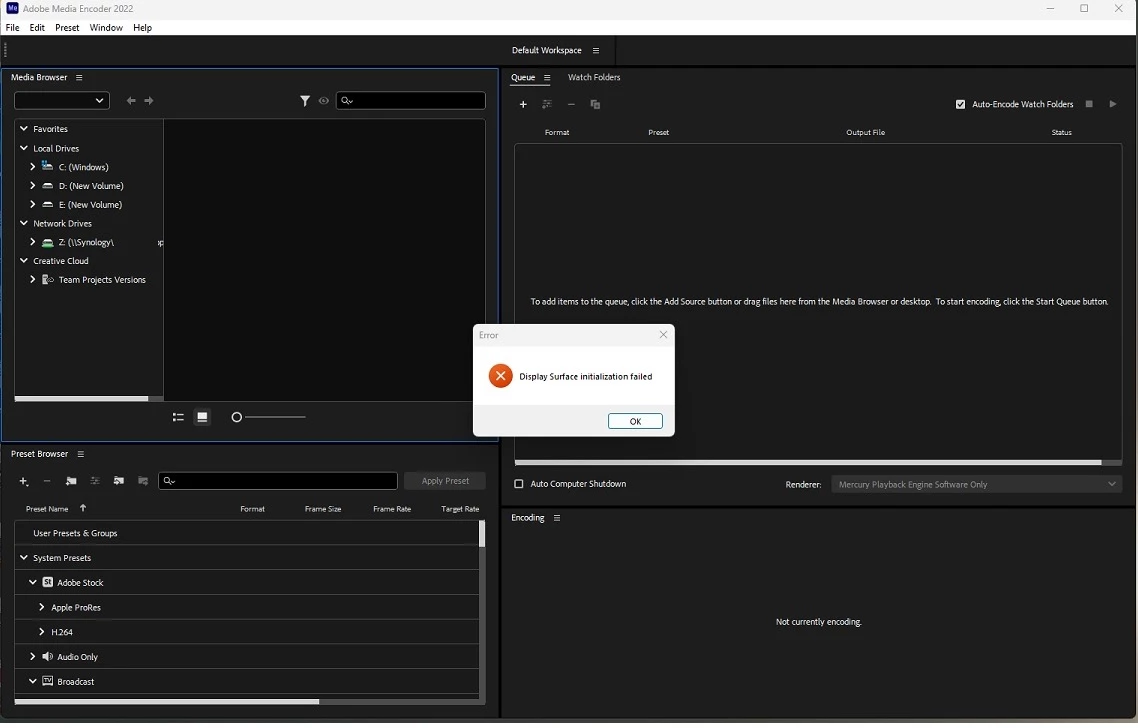The width and height of the screenshot is (1138, 728).
Task: Open the Media Browser panel menu icon
Action: [79, 78]
